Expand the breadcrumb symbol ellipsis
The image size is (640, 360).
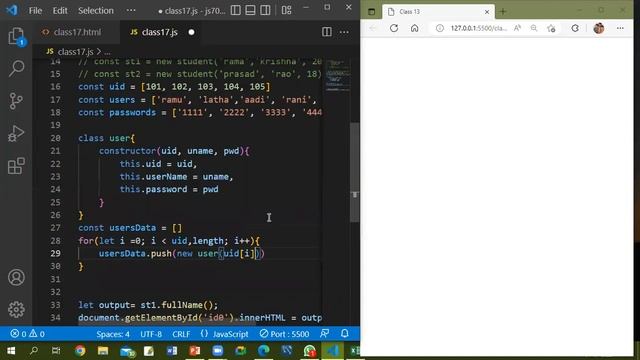[107, 52]
